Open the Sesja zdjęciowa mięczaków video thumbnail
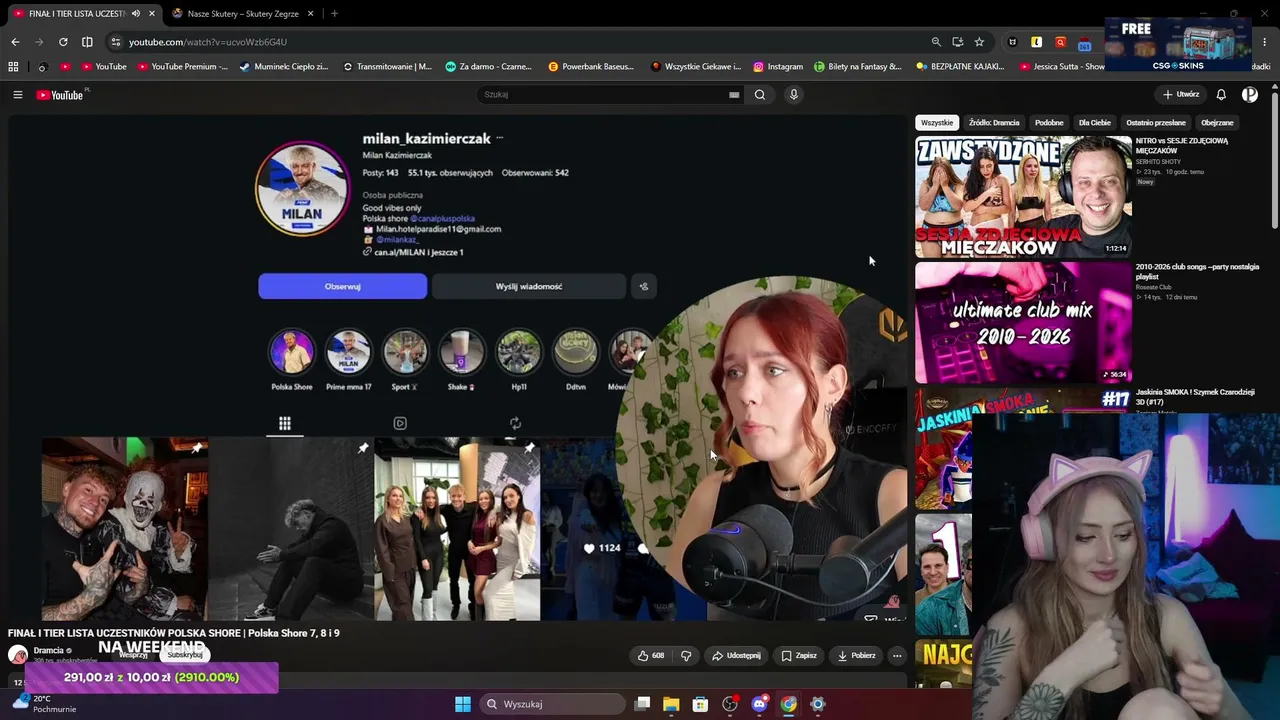The width and height of the screenshot is (1280, 720). point(1023,197)
